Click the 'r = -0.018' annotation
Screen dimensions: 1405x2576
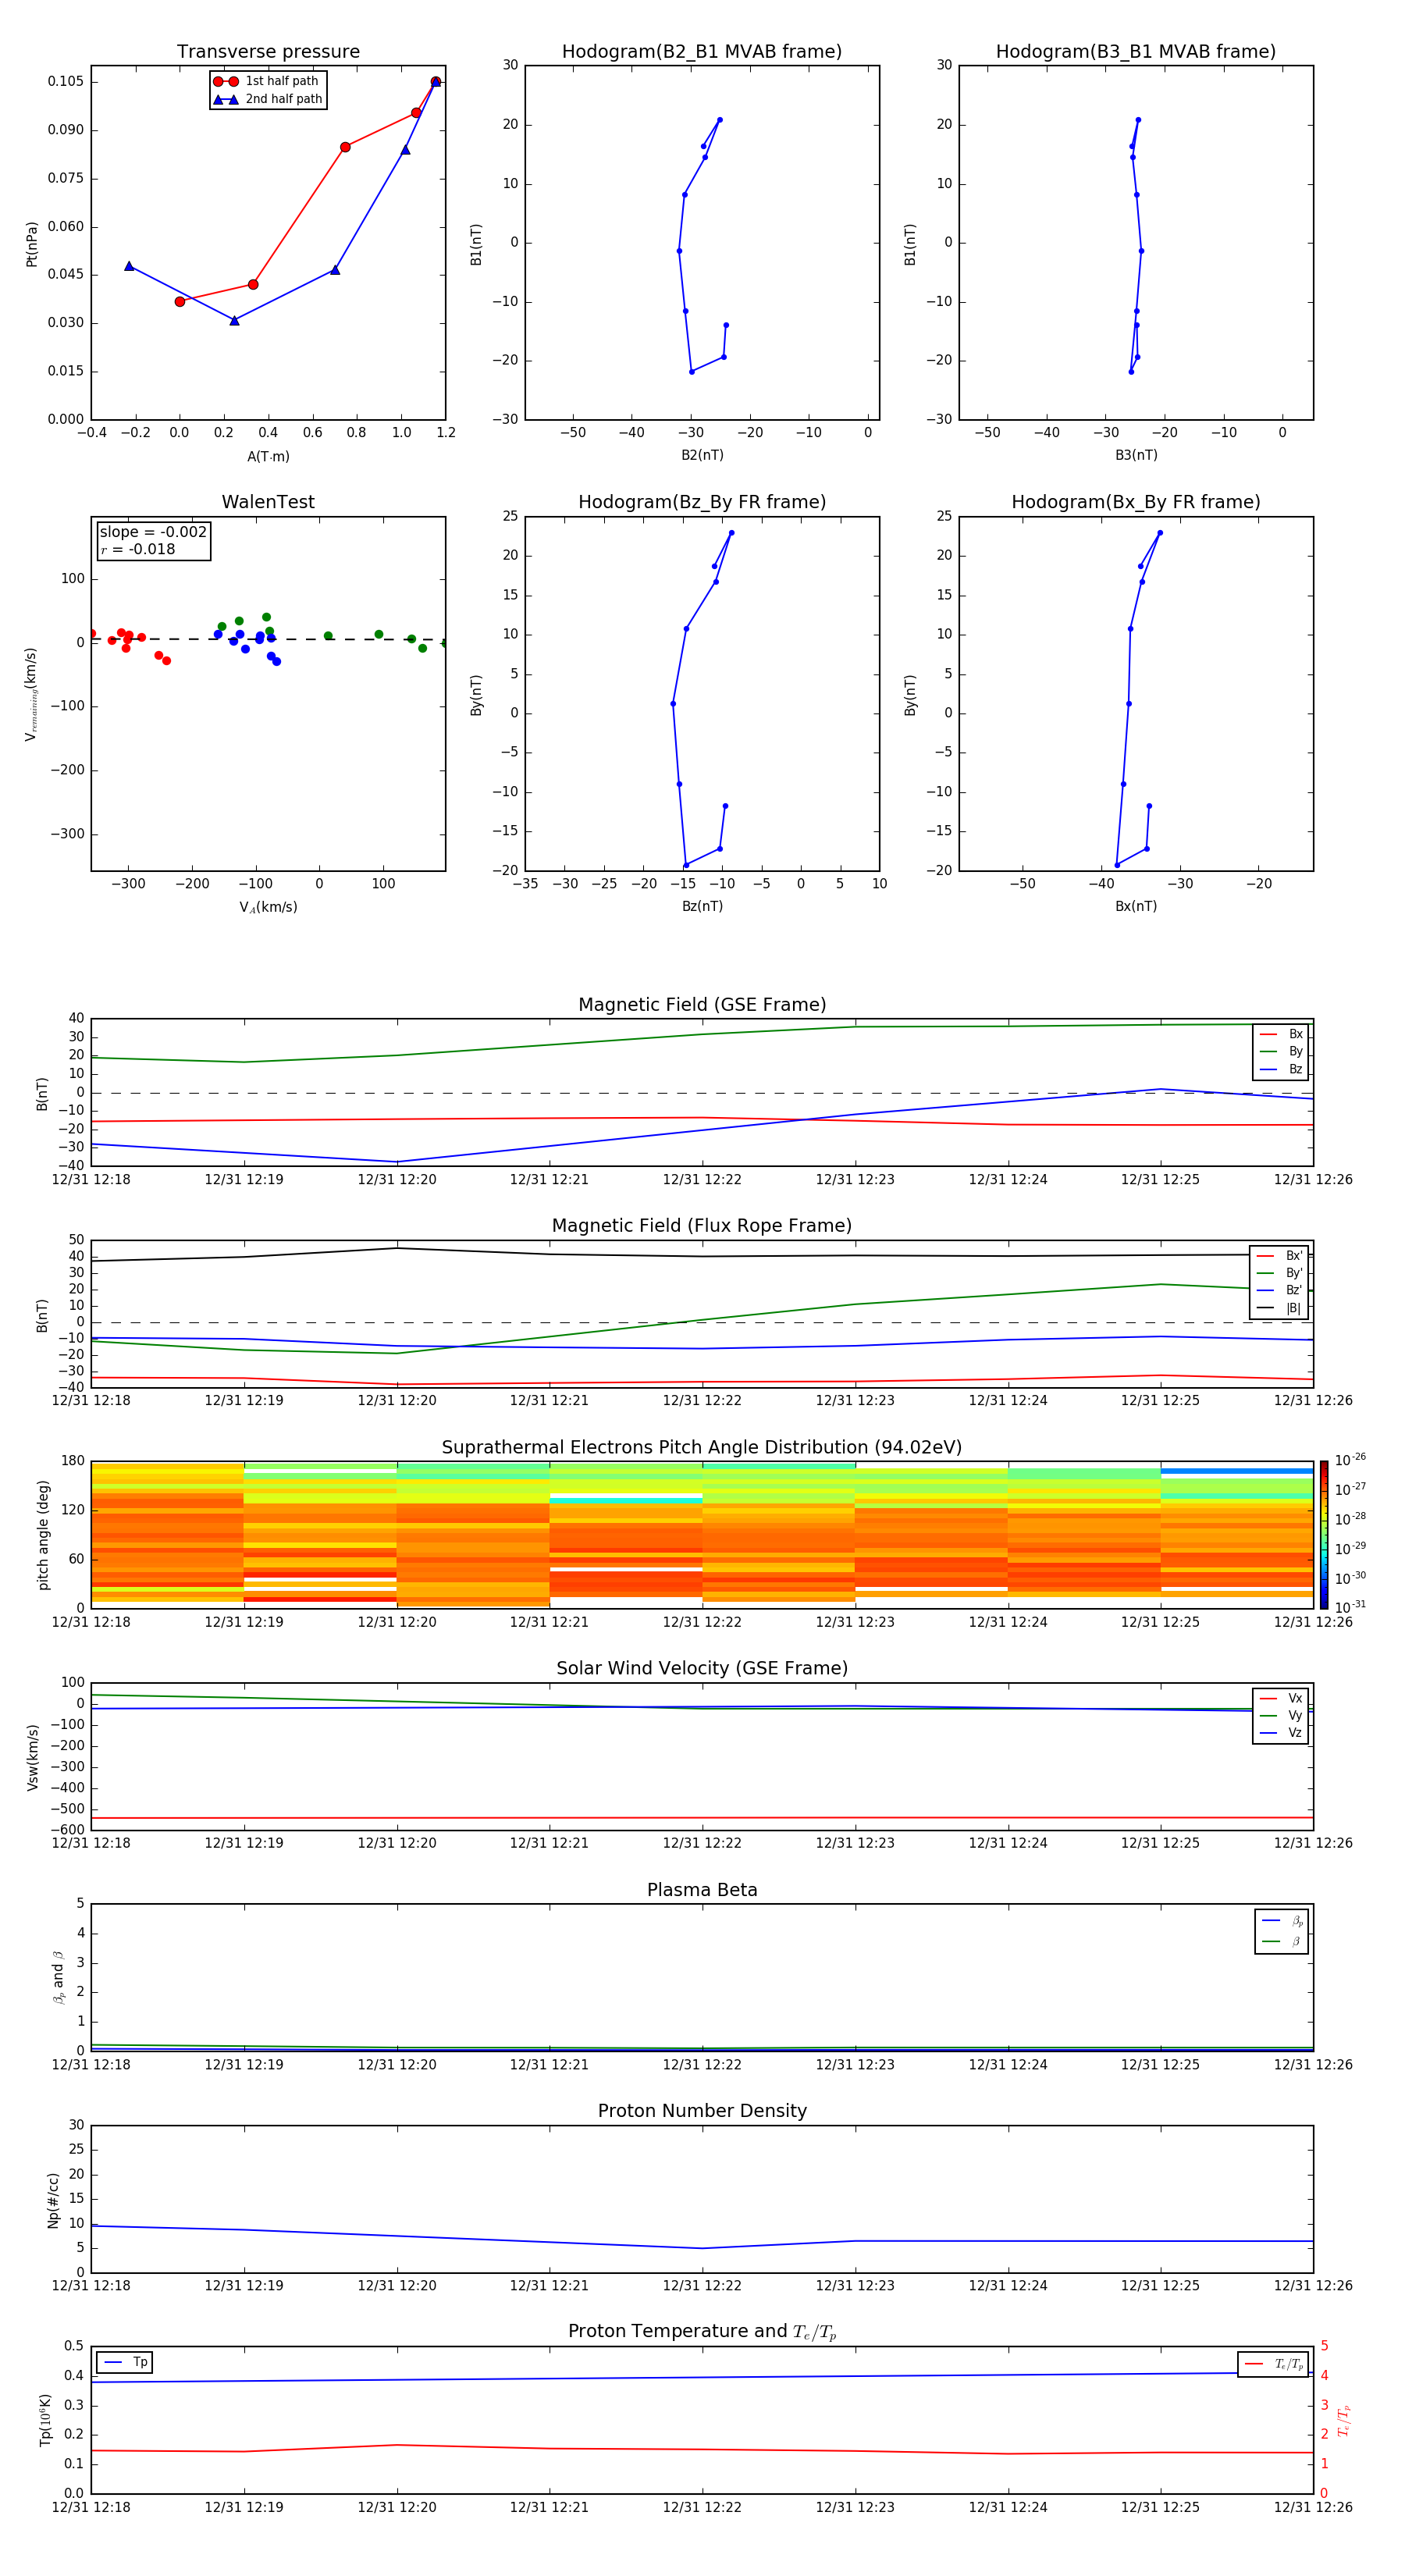[x=138, y=549]
